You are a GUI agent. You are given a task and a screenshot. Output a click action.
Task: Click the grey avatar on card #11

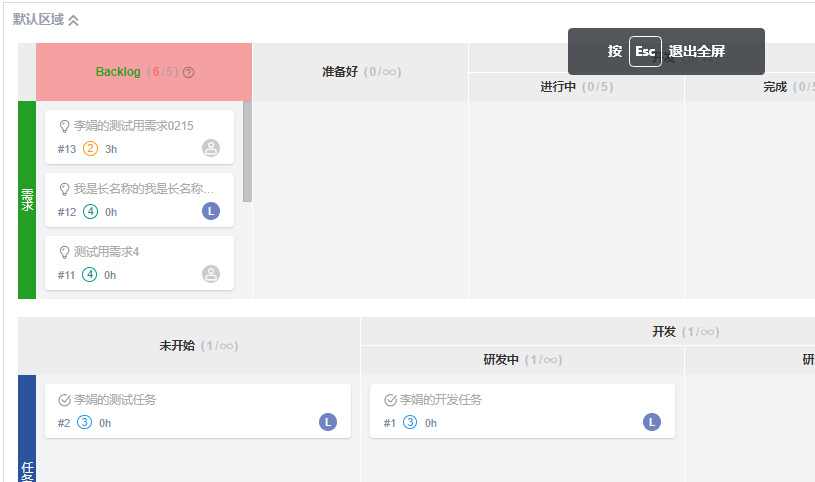tap(211, 274)
